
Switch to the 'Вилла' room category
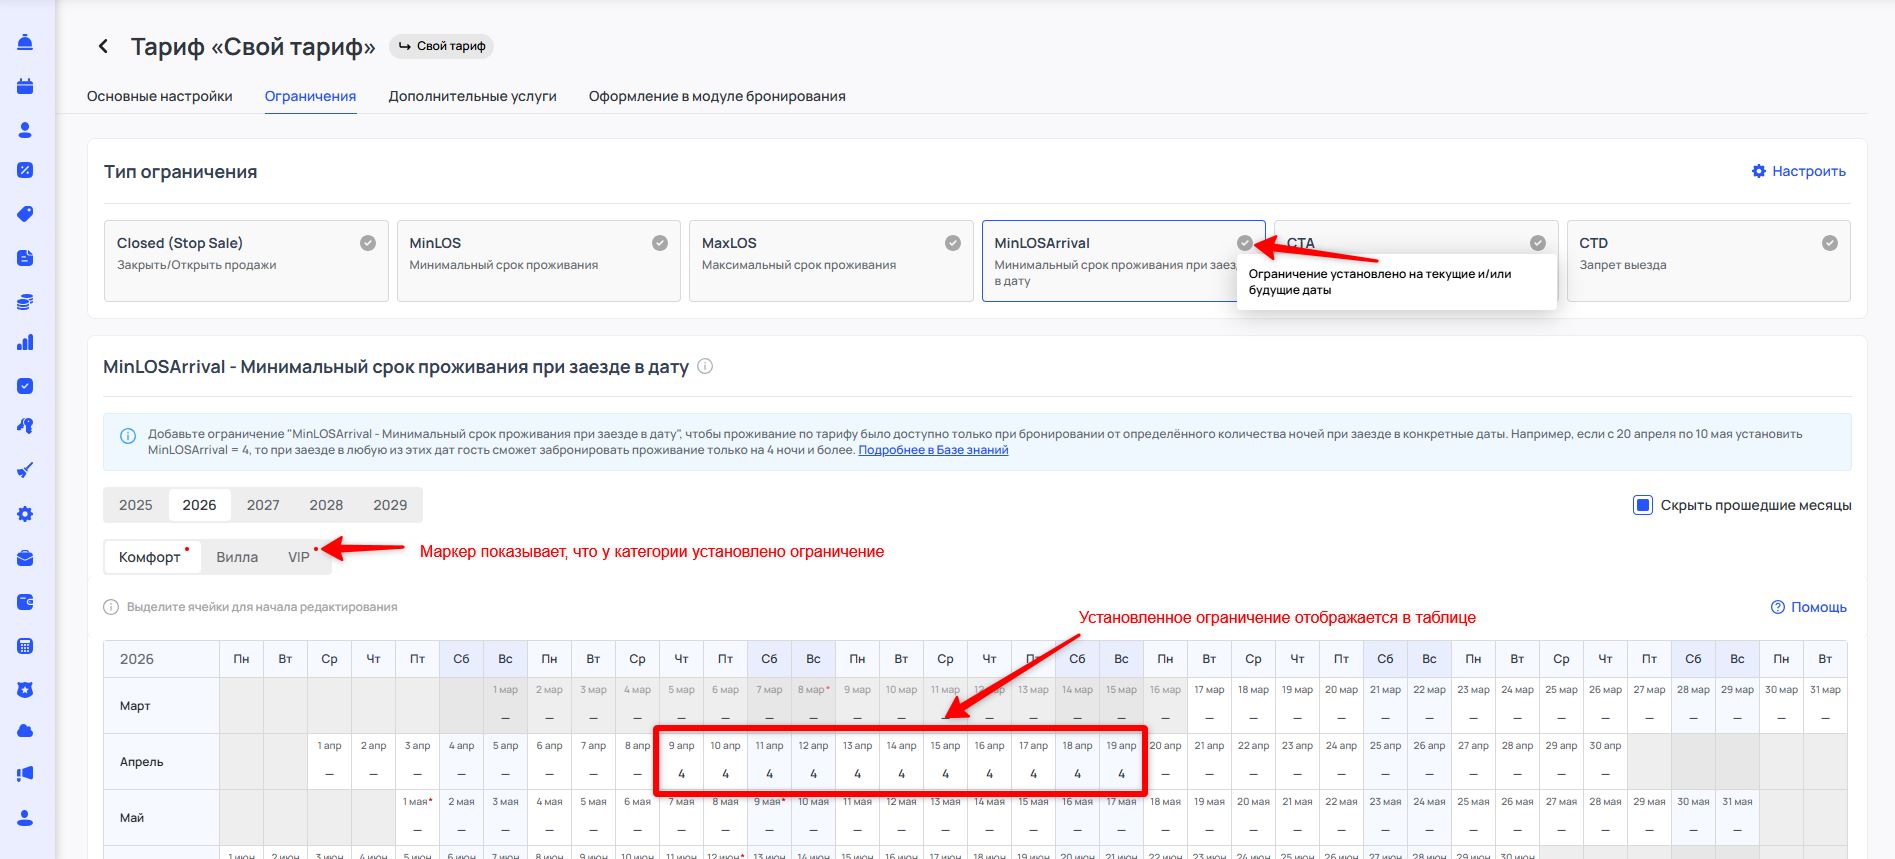point(237,557)
